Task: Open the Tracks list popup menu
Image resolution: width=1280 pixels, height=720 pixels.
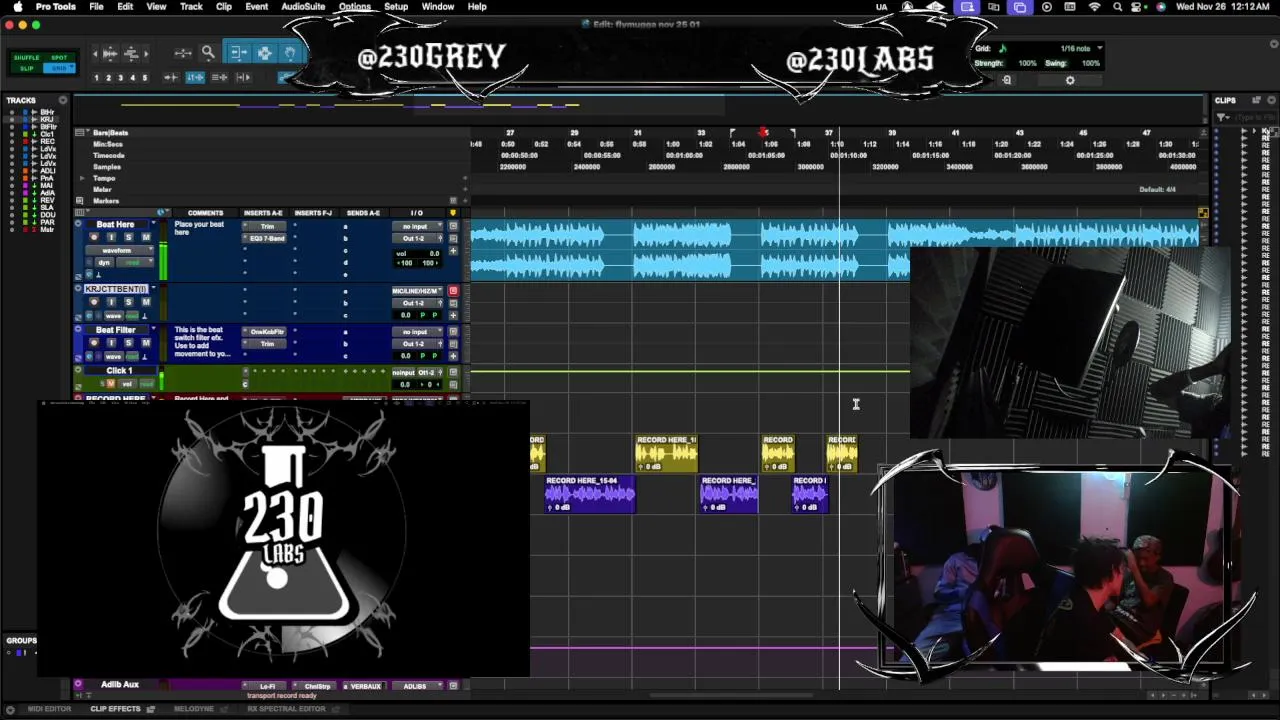Action: pos(63,100)
